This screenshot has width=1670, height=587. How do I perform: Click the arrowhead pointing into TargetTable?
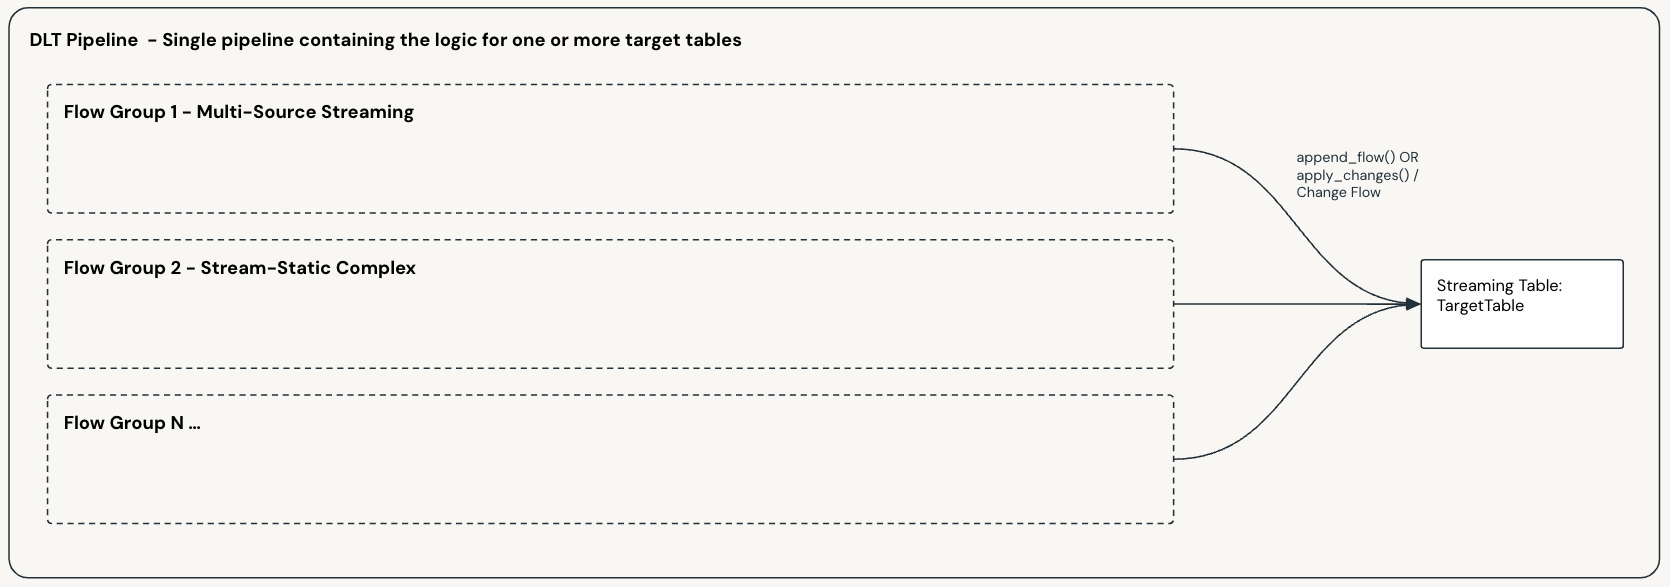[x=1412, y=304]
